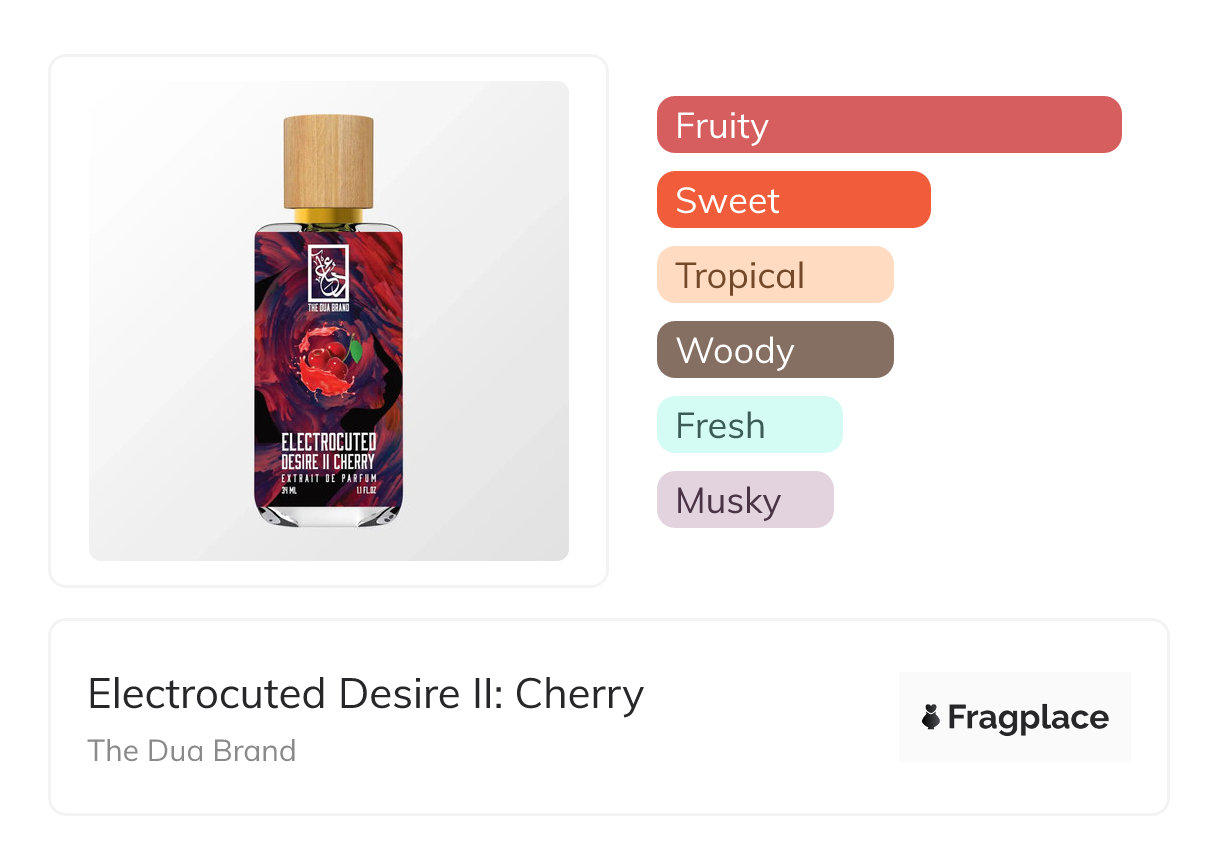The image size is (1218, 864).
Task: Click the glass base of the bottle
Action: 328,515
